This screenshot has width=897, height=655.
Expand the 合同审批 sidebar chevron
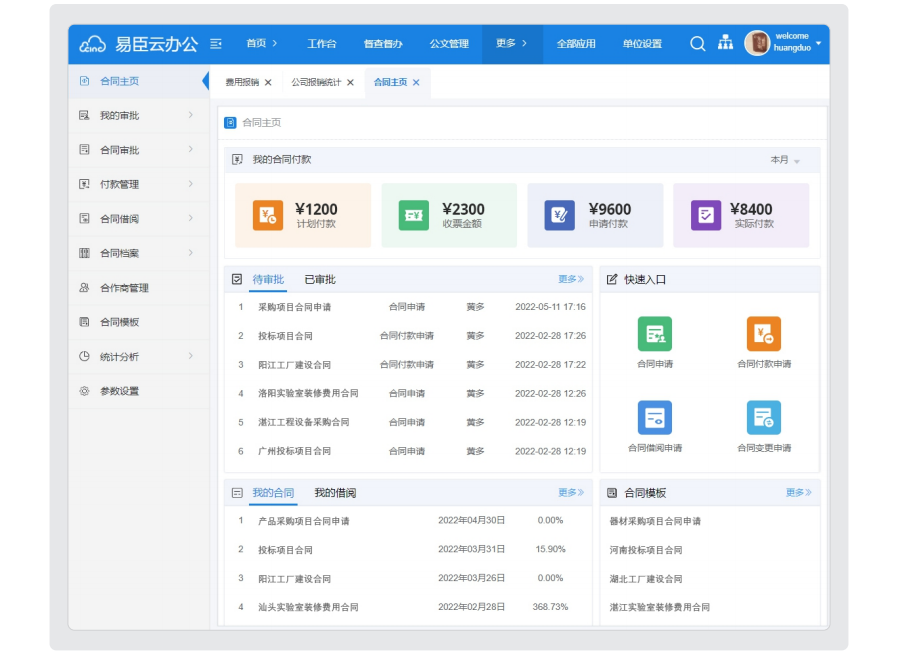190,149
